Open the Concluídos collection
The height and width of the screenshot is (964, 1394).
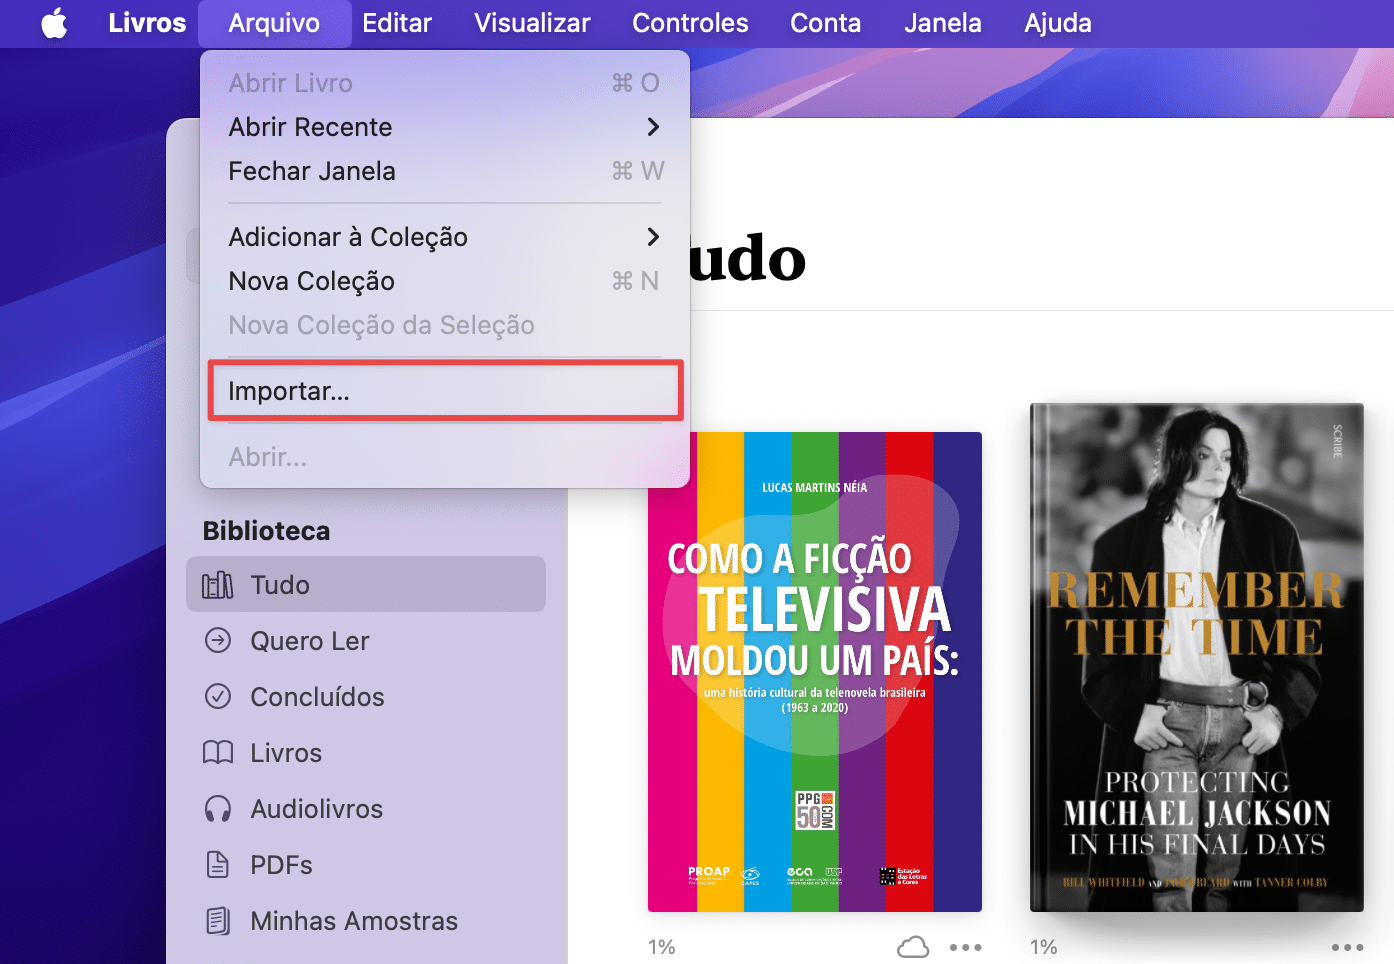(366, 697)
